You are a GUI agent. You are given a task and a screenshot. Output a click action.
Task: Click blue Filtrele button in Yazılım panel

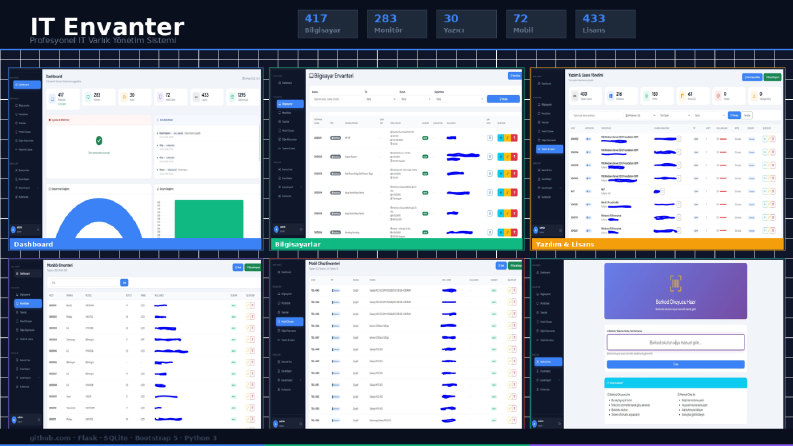coord(734,115)
